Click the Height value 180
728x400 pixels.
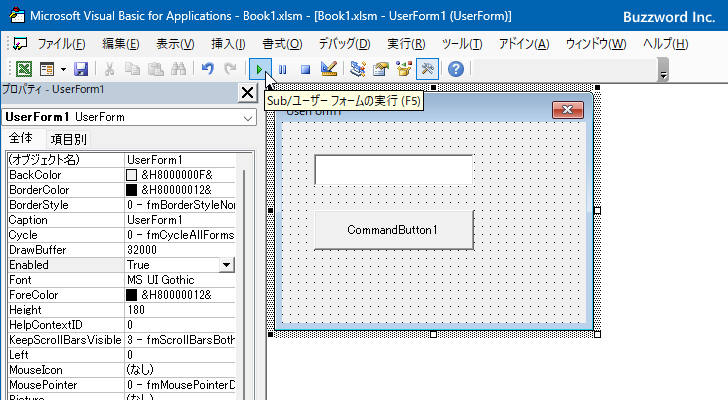coord(180,310)
